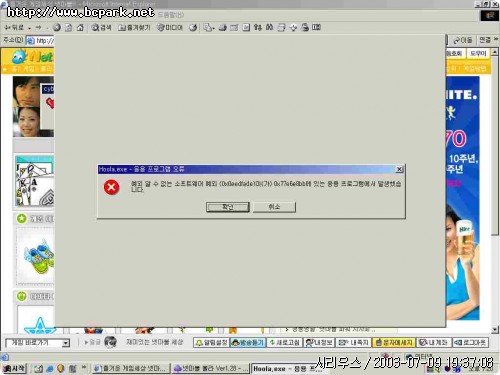Open the 검색 search pane
Image resolution: width=500 pixels, height=375 pixels.
[x=102, y=27]
